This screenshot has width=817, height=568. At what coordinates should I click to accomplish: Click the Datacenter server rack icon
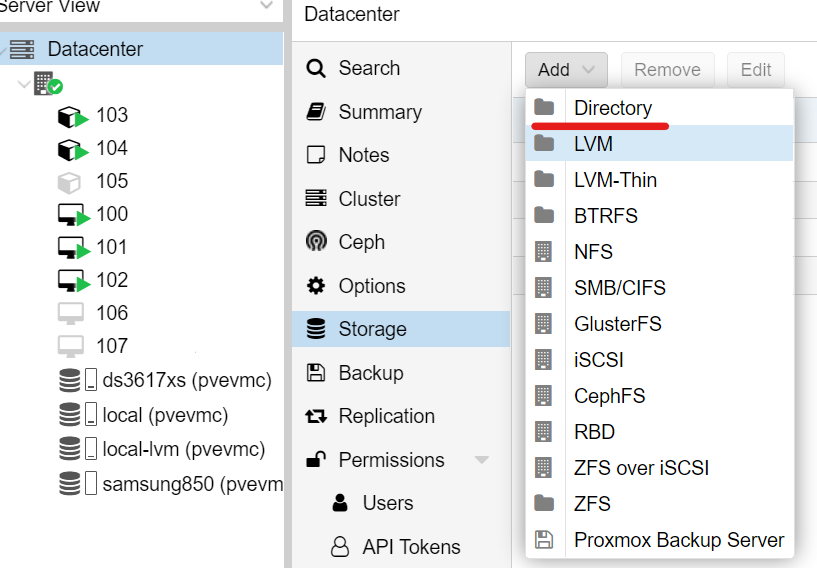(x=22, y=50)
